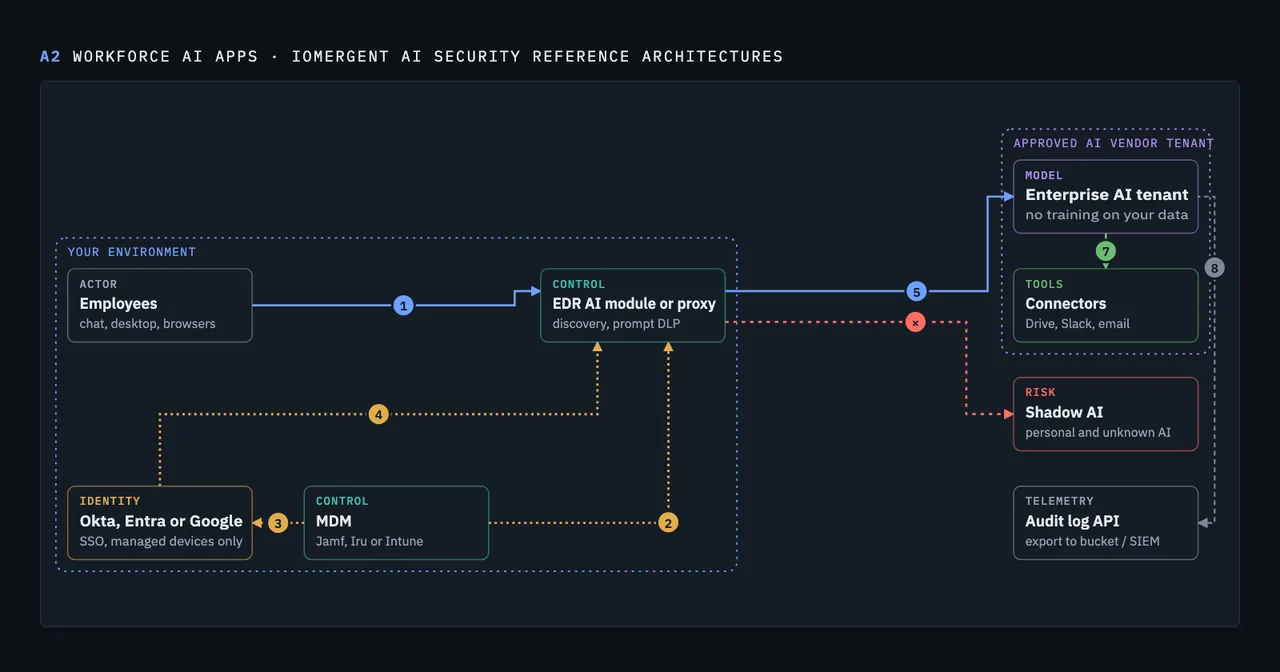Click 'personal and unknown AI' text
This screenshot has width=1280, height=672.
pos(1098,433)
